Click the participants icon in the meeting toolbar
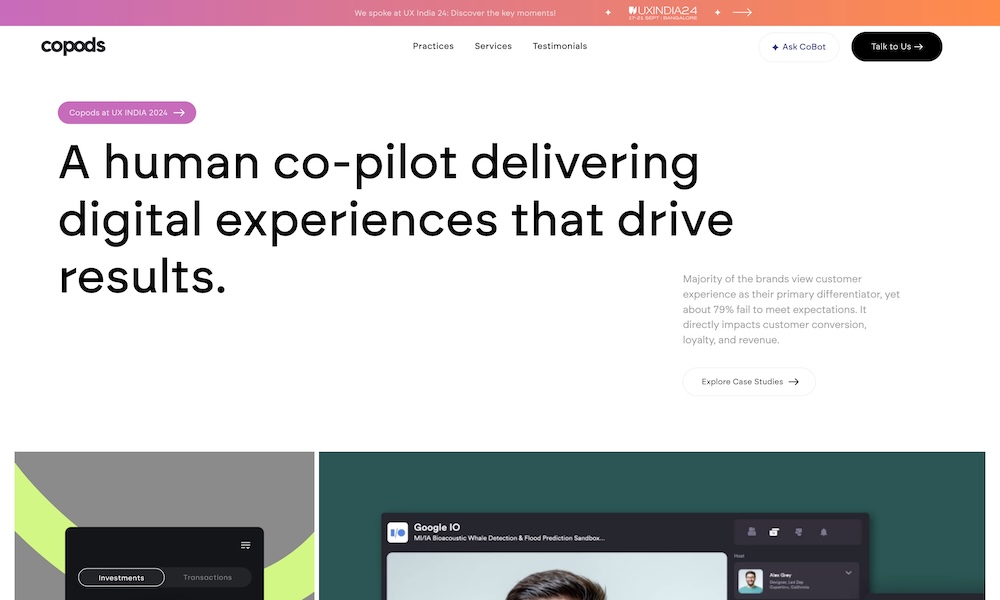 point(752,532)
